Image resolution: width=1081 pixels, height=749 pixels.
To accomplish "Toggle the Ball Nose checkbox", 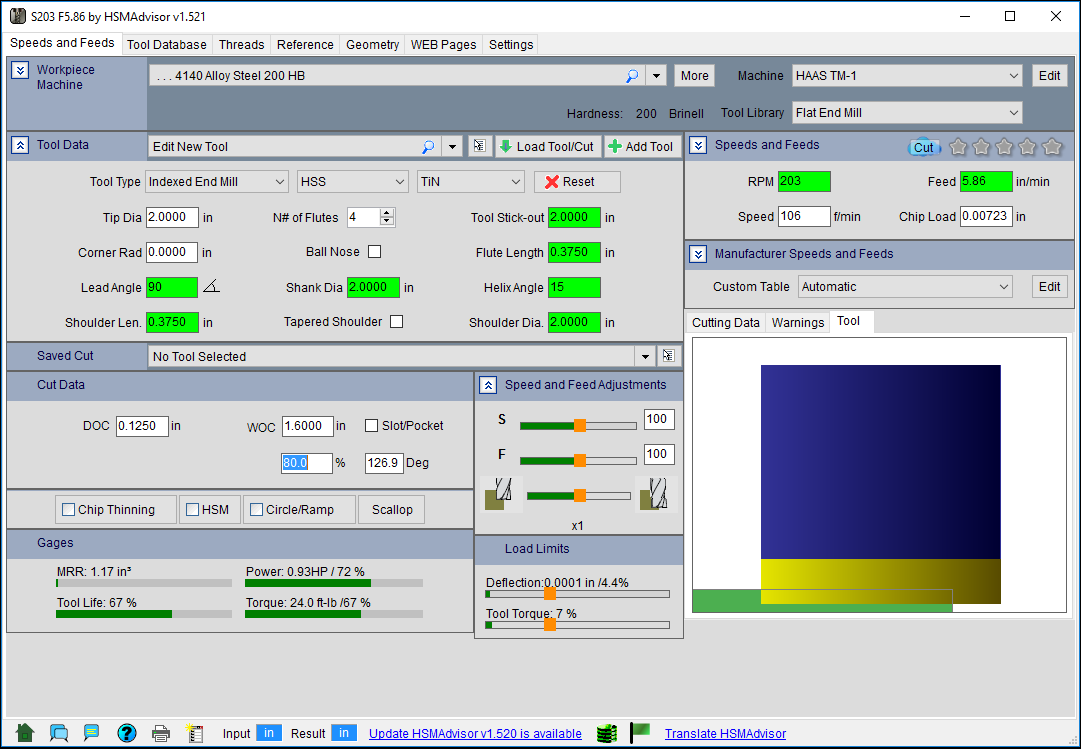I will [375, 252].
